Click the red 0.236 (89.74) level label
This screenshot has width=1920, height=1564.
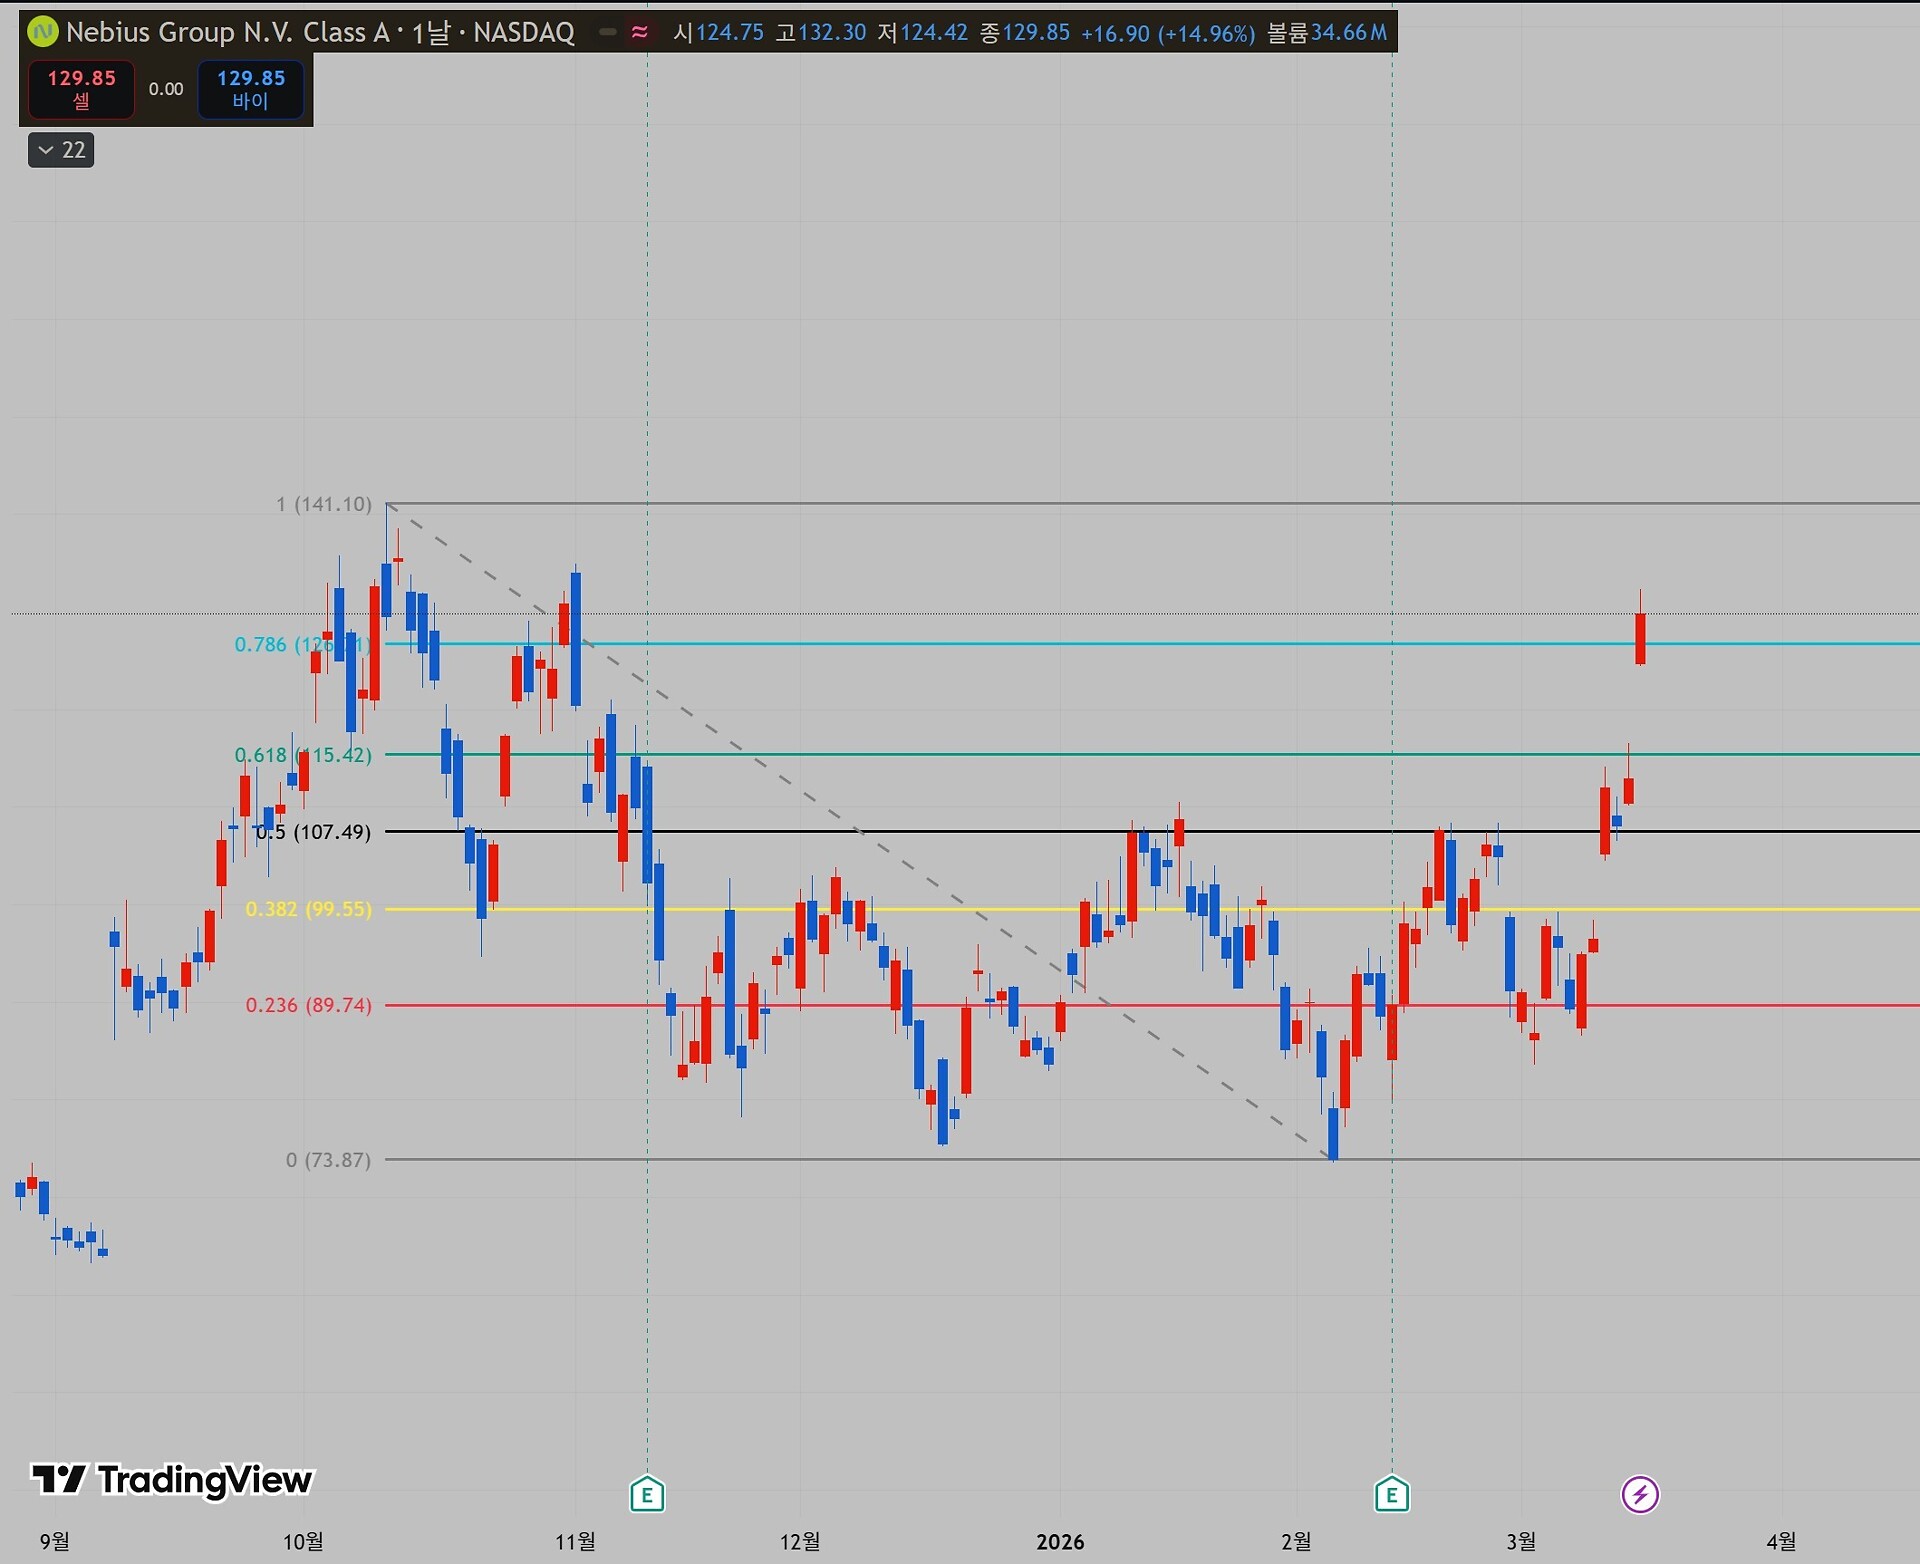(308, 1005)
